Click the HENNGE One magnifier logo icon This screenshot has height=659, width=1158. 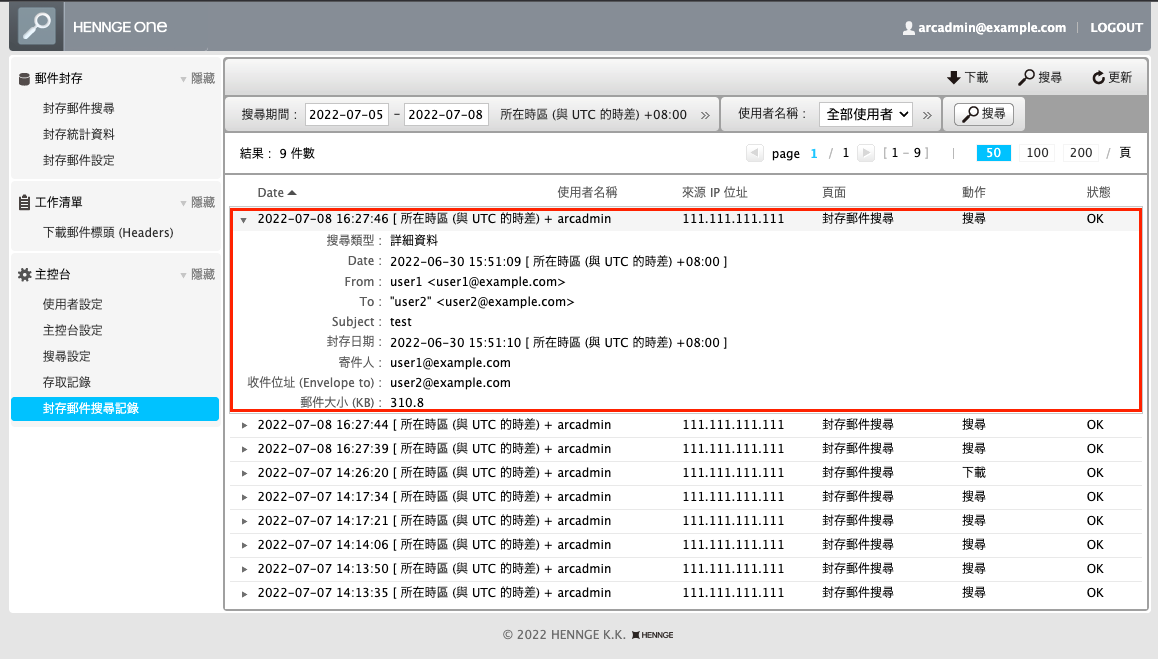click(37, 27)
